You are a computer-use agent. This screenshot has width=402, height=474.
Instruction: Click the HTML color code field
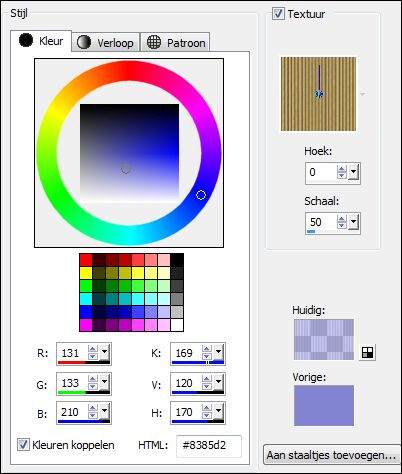click(x=209, y=446)
